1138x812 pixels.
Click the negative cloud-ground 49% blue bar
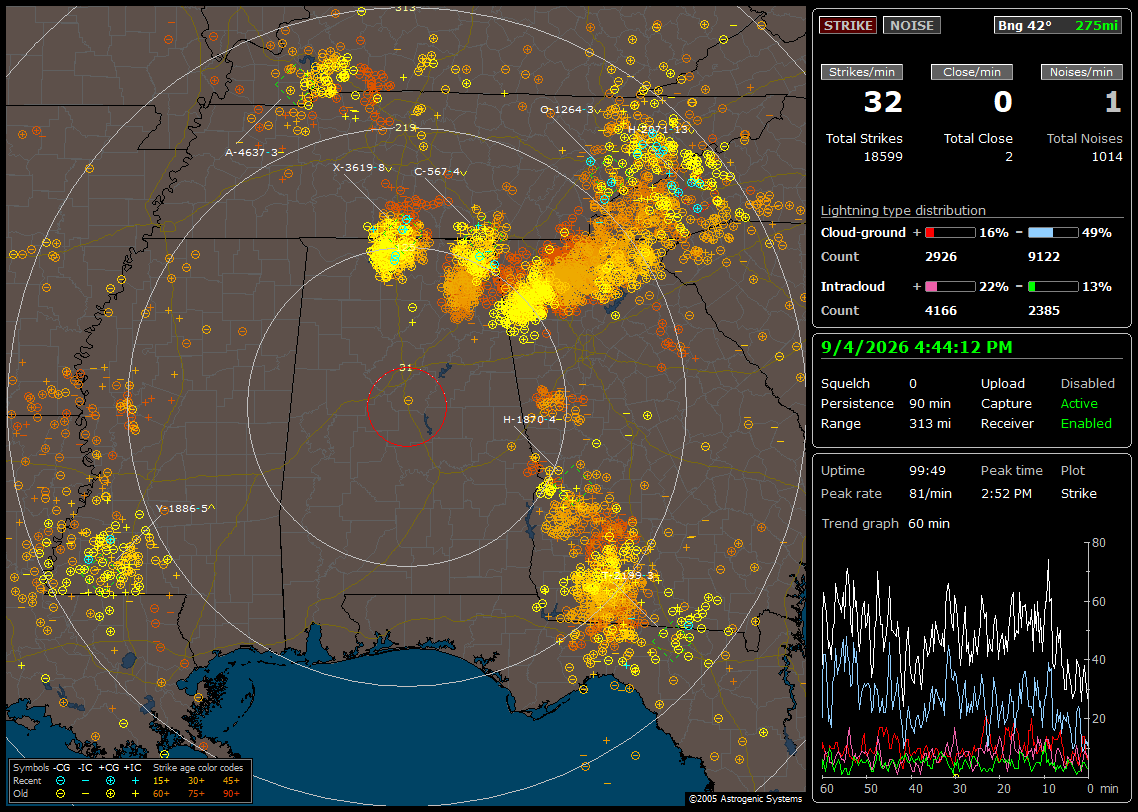(x=1053, y=232)
